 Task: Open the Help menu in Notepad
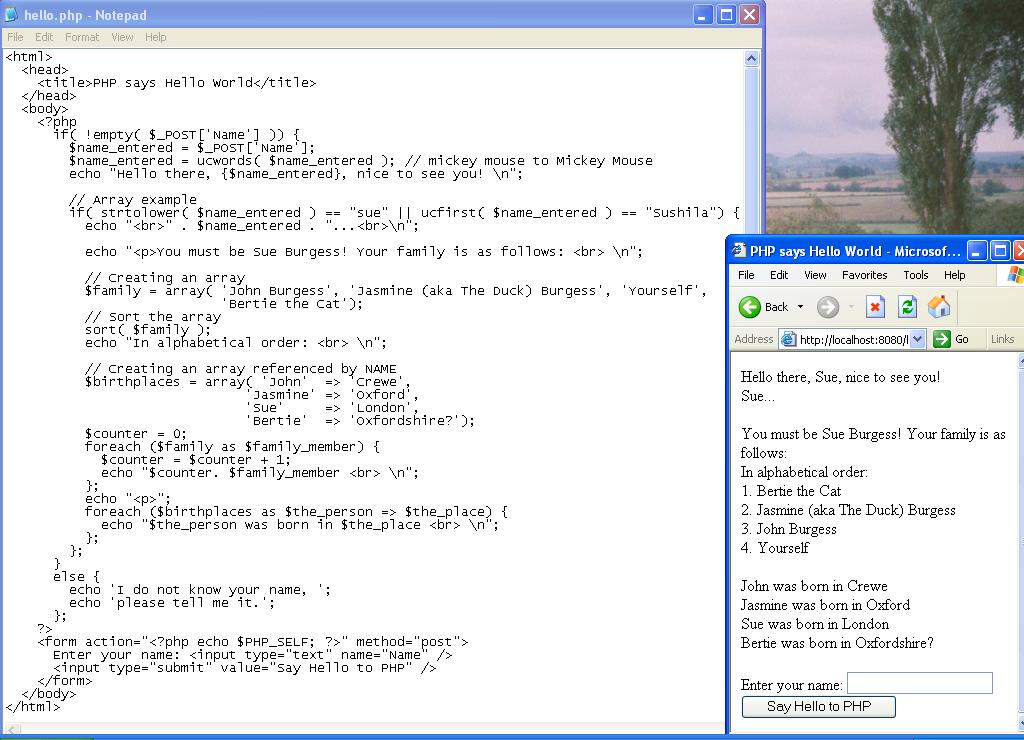pos(155,37)
